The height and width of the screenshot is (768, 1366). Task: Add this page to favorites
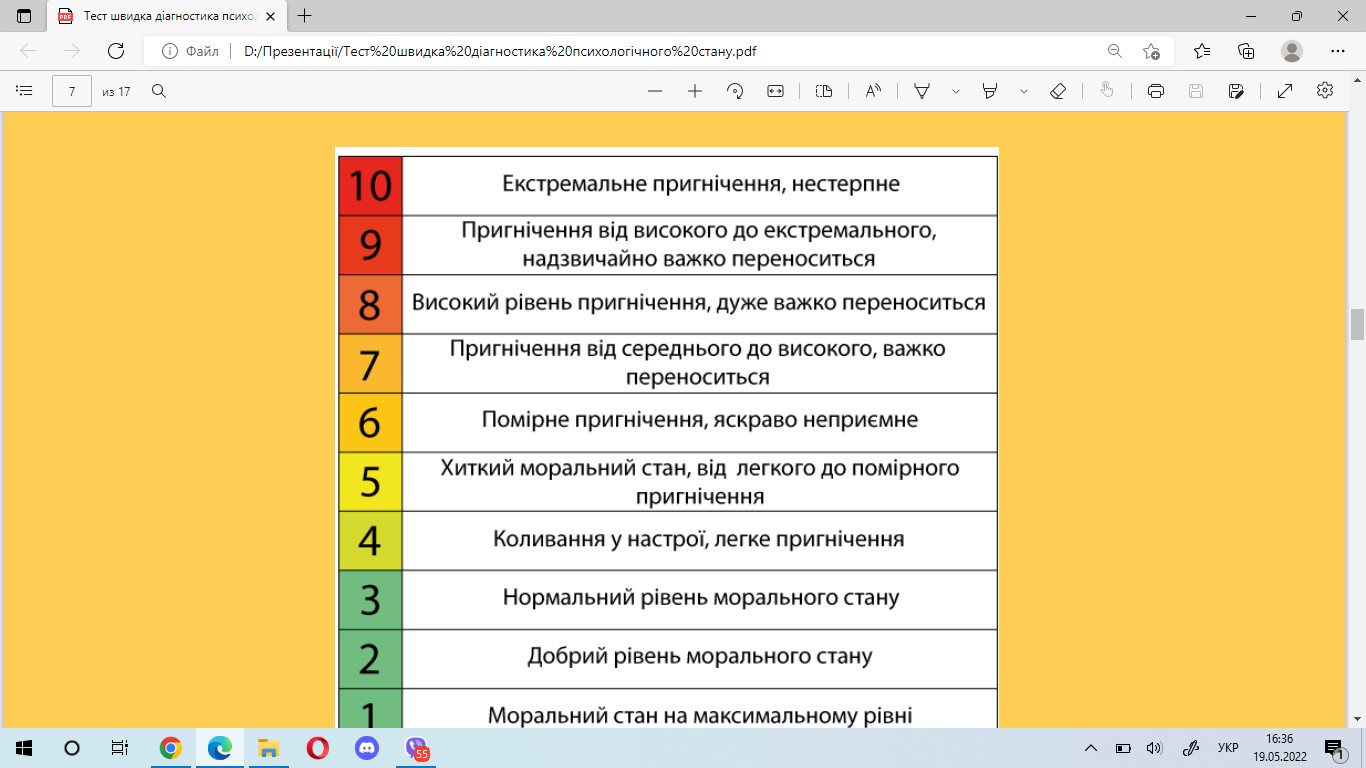tap(1151, 51)
